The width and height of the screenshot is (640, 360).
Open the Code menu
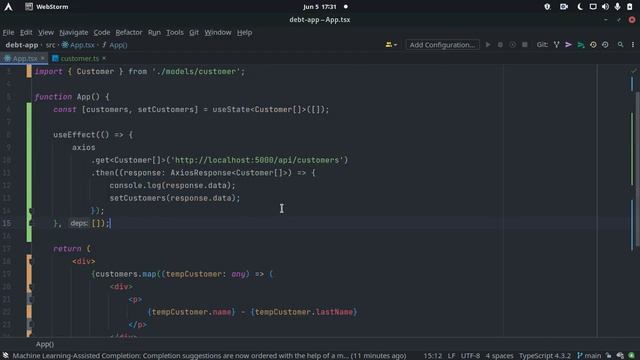102,32
